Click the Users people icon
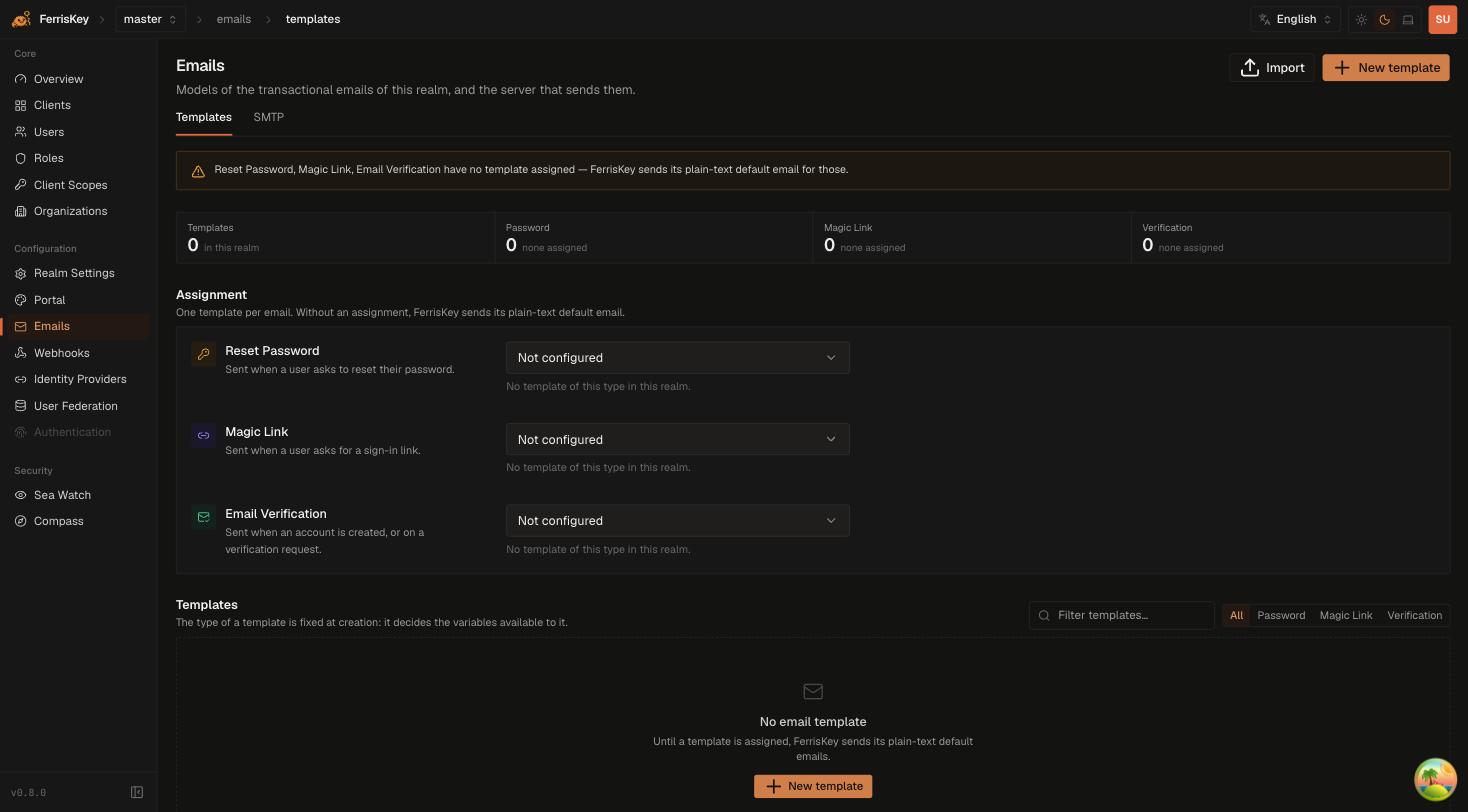The width and height of the screenshot is (1468, 812). pos(21,132)
